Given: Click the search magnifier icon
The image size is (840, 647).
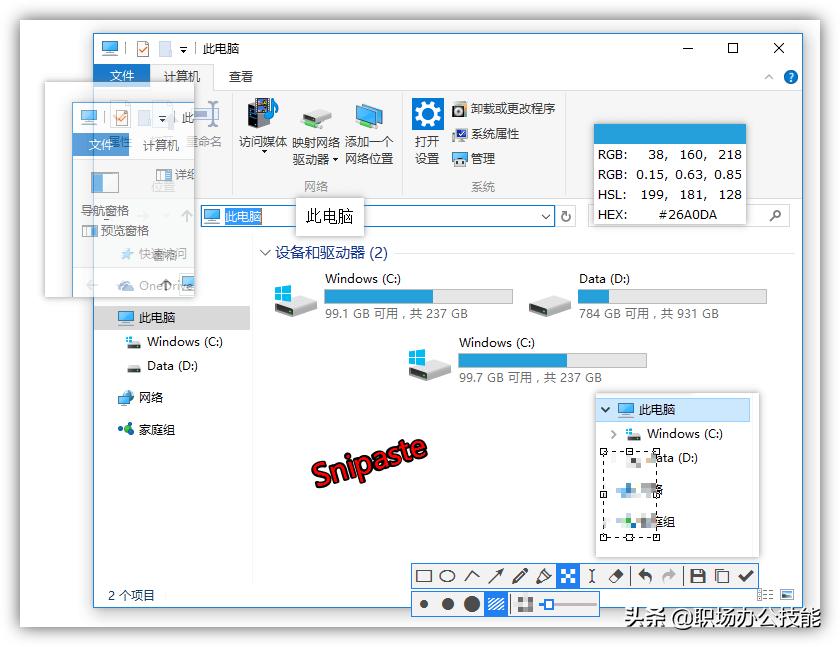Looking at the screenshot, I should pos(775,216).
